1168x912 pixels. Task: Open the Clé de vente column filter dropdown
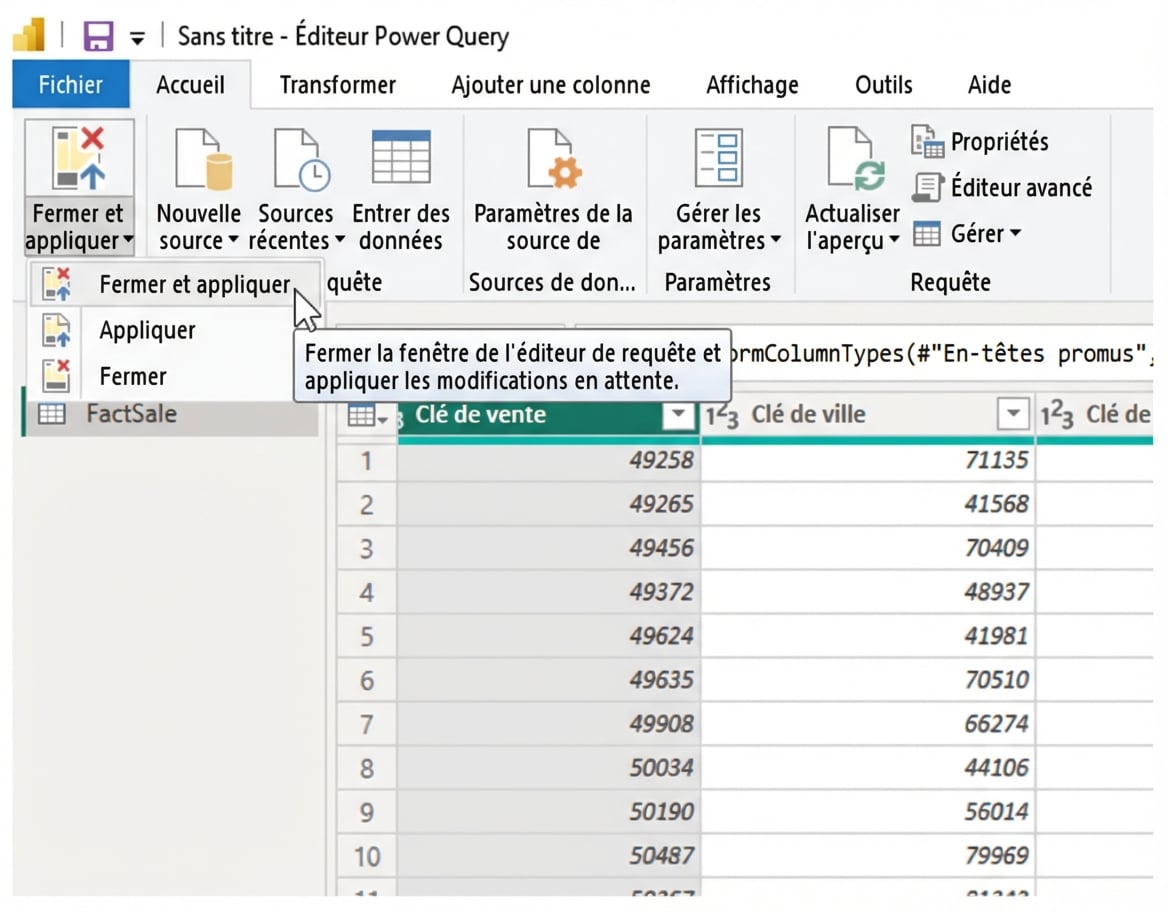(679, 415)
